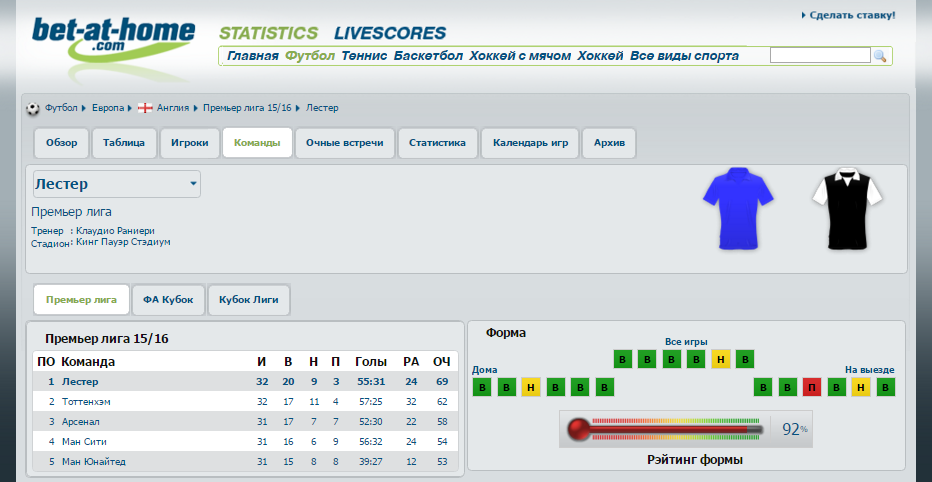Click the England flag icon in breadcrumb

pyautogui.click(x=145, y=108)
